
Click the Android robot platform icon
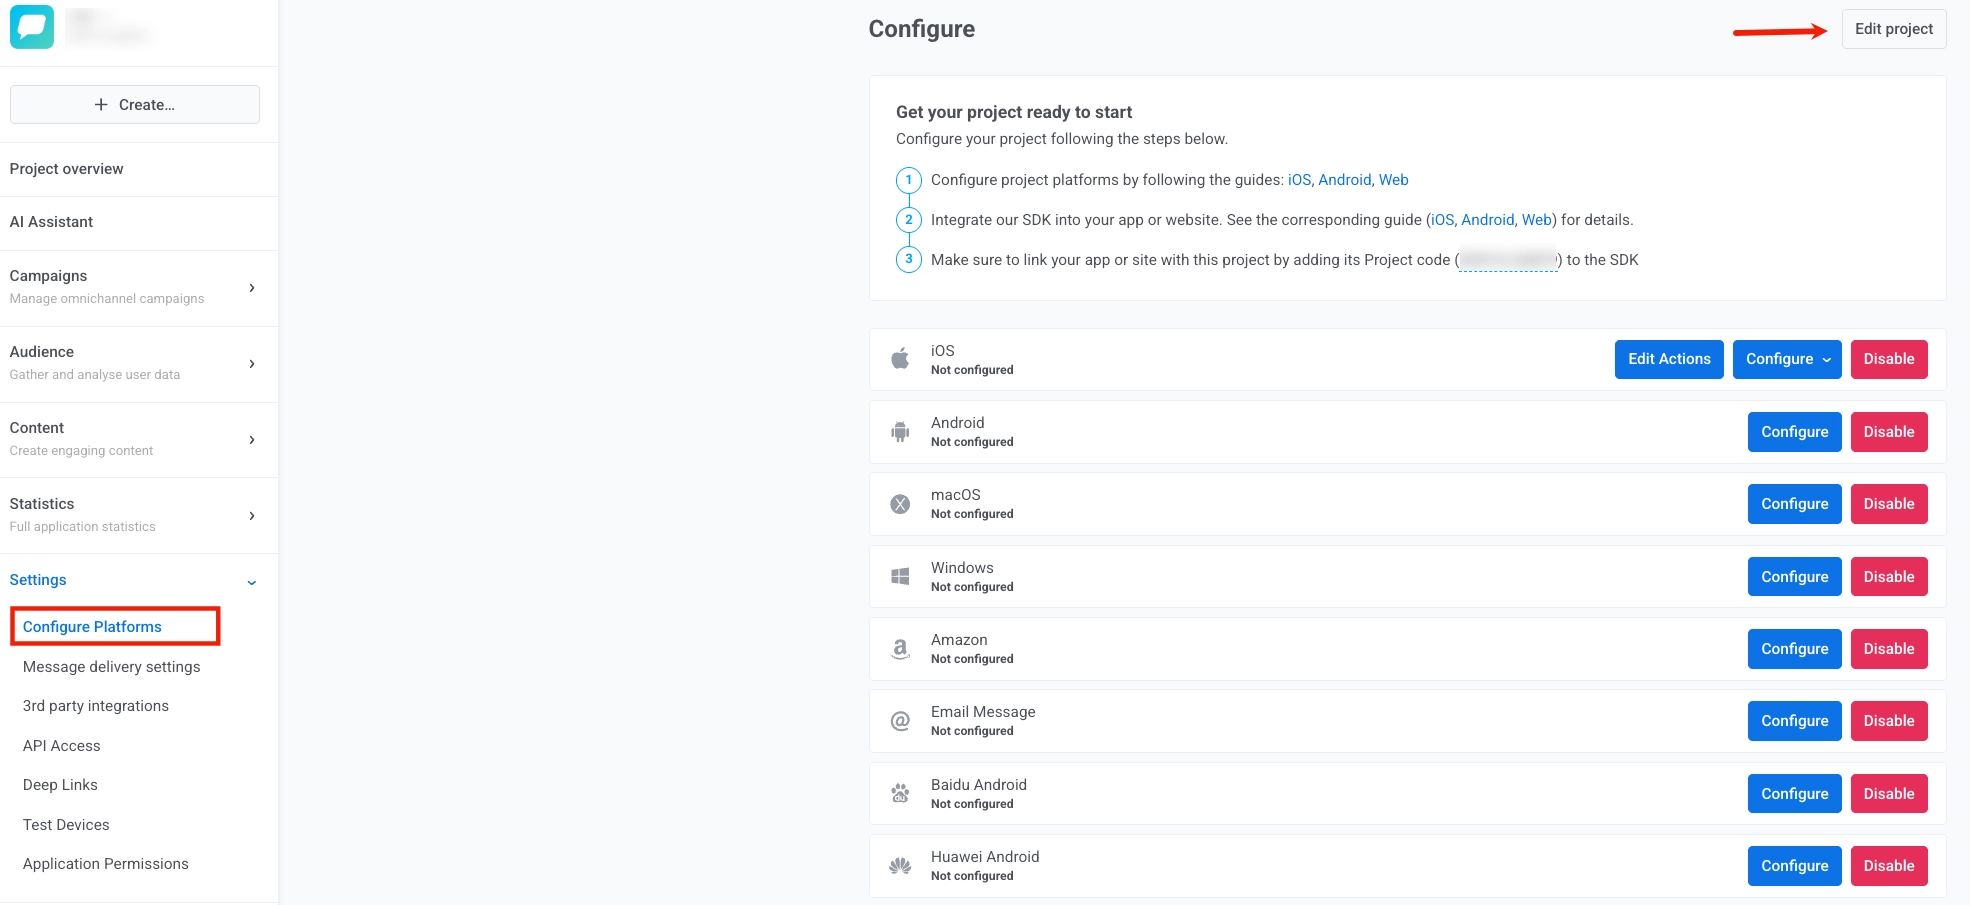point(900,432)
